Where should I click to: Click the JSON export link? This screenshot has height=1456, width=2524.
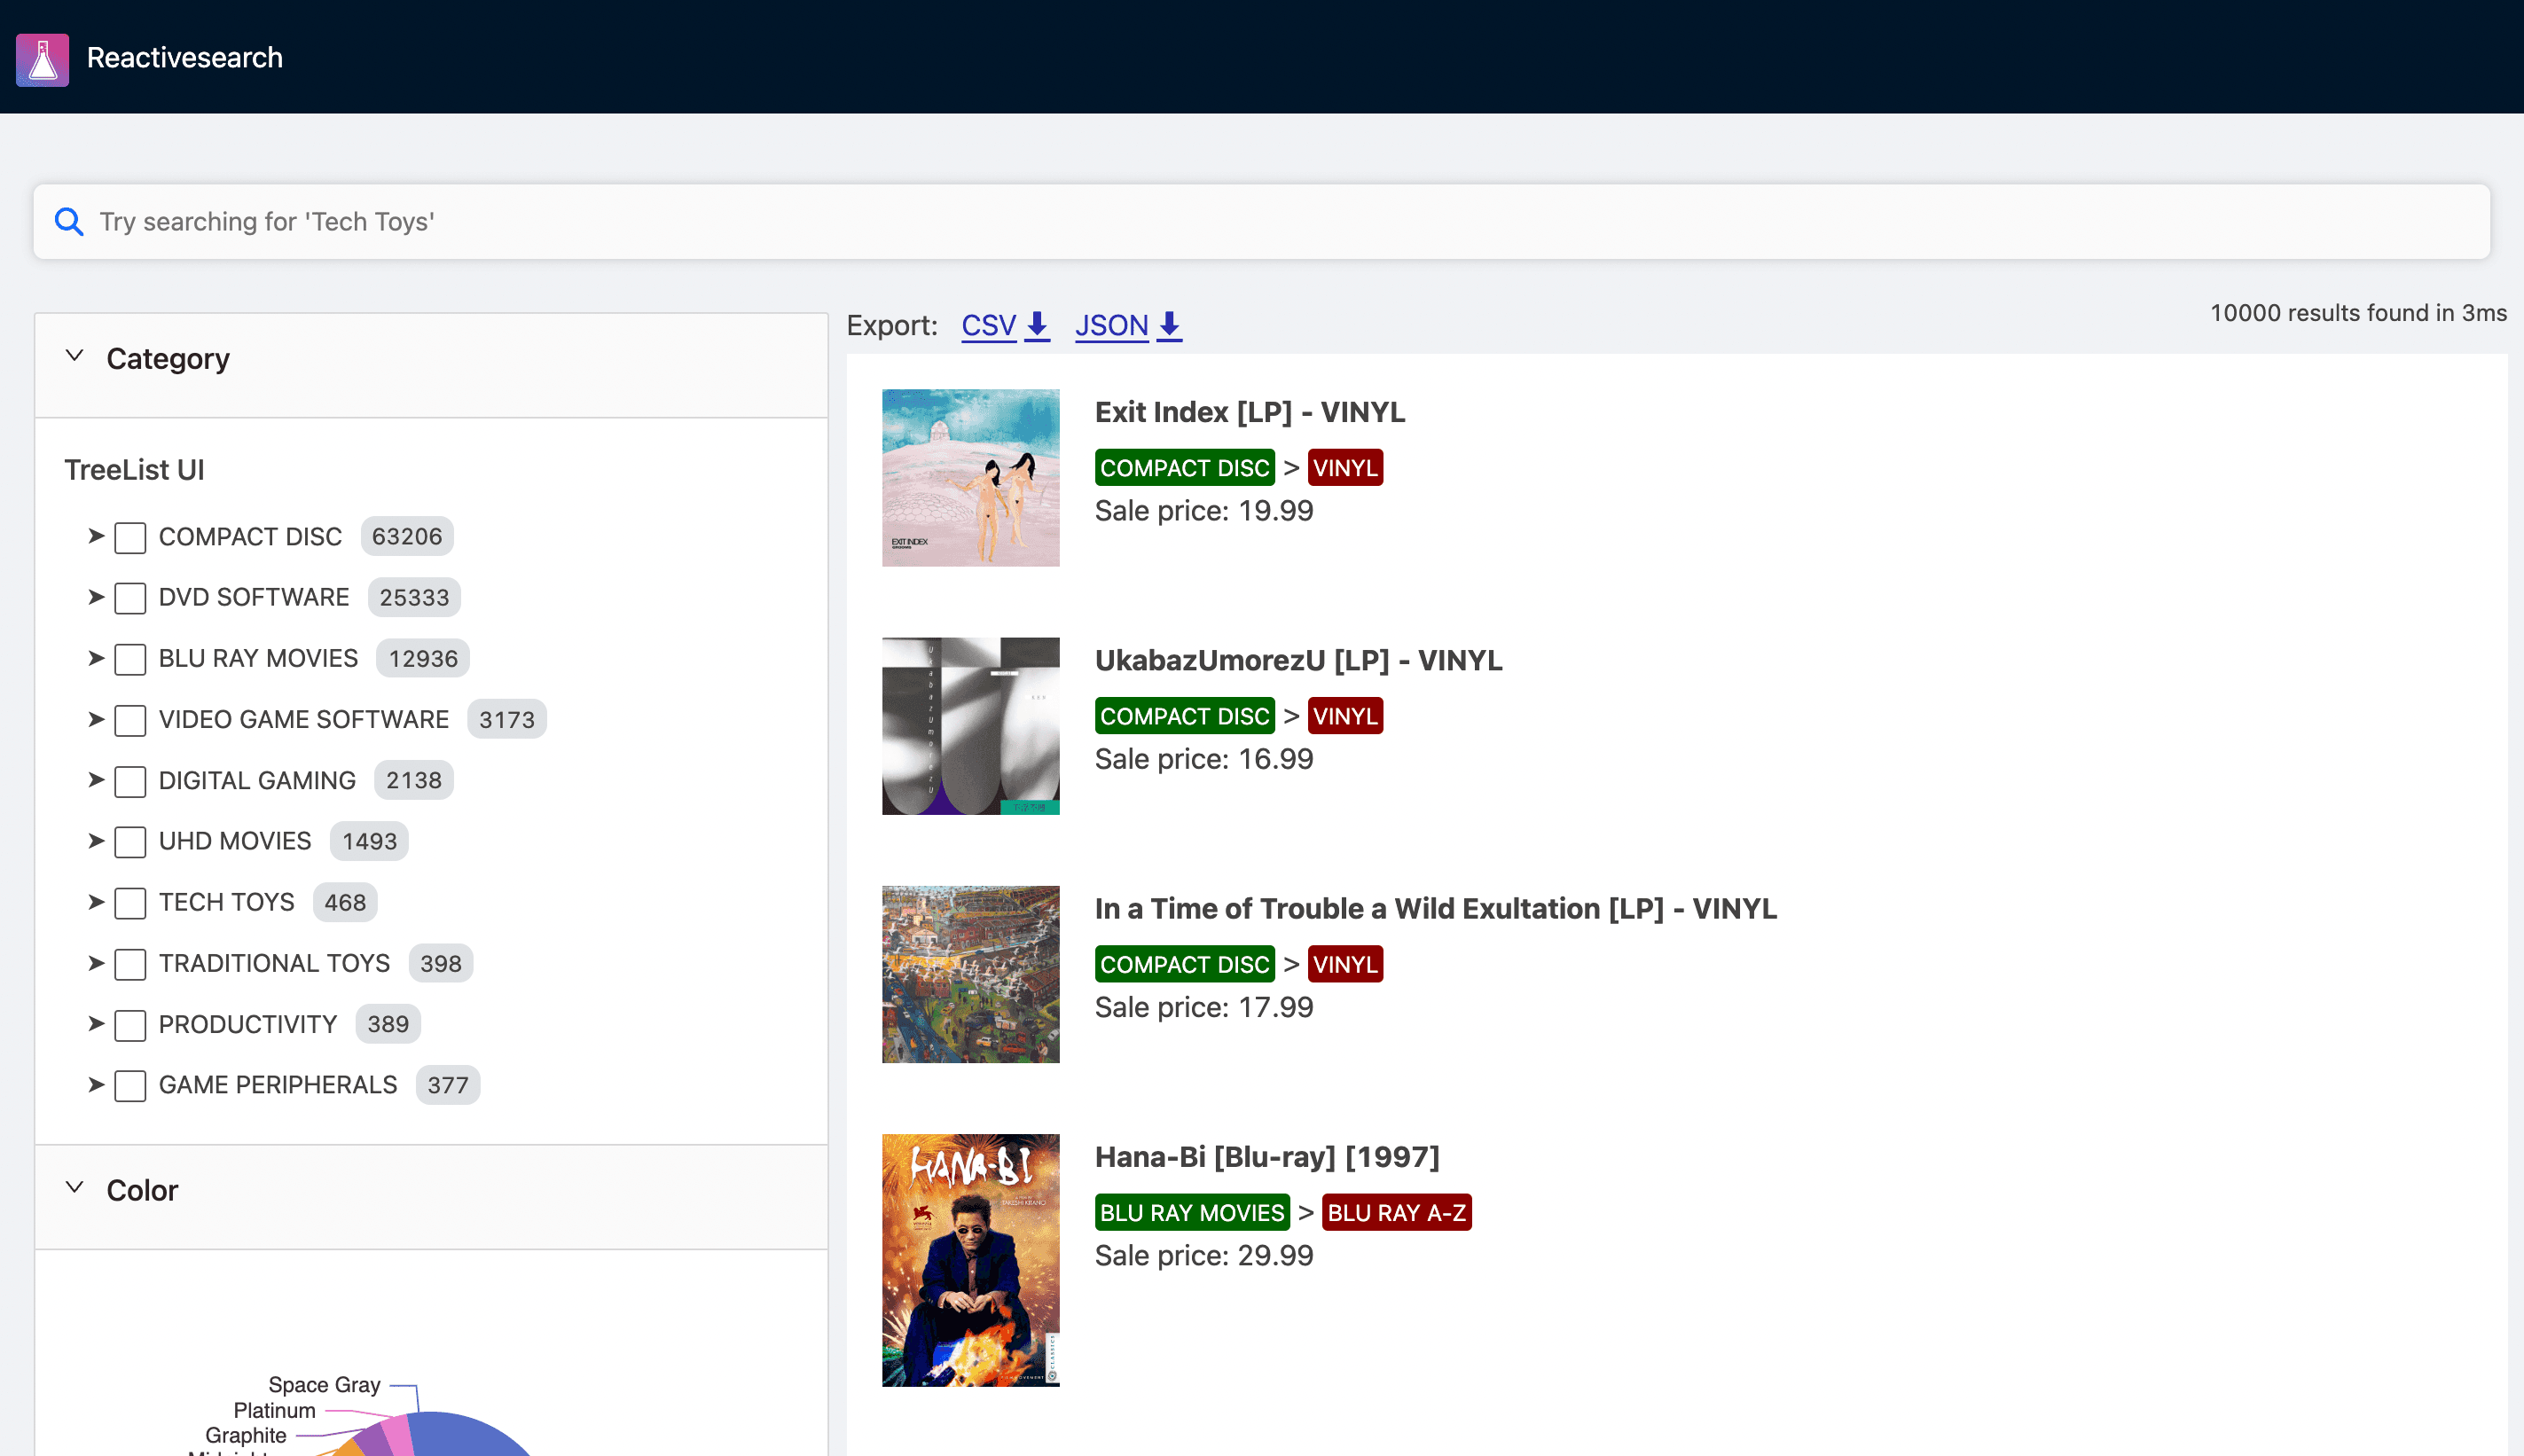[x=1111, y=325]
